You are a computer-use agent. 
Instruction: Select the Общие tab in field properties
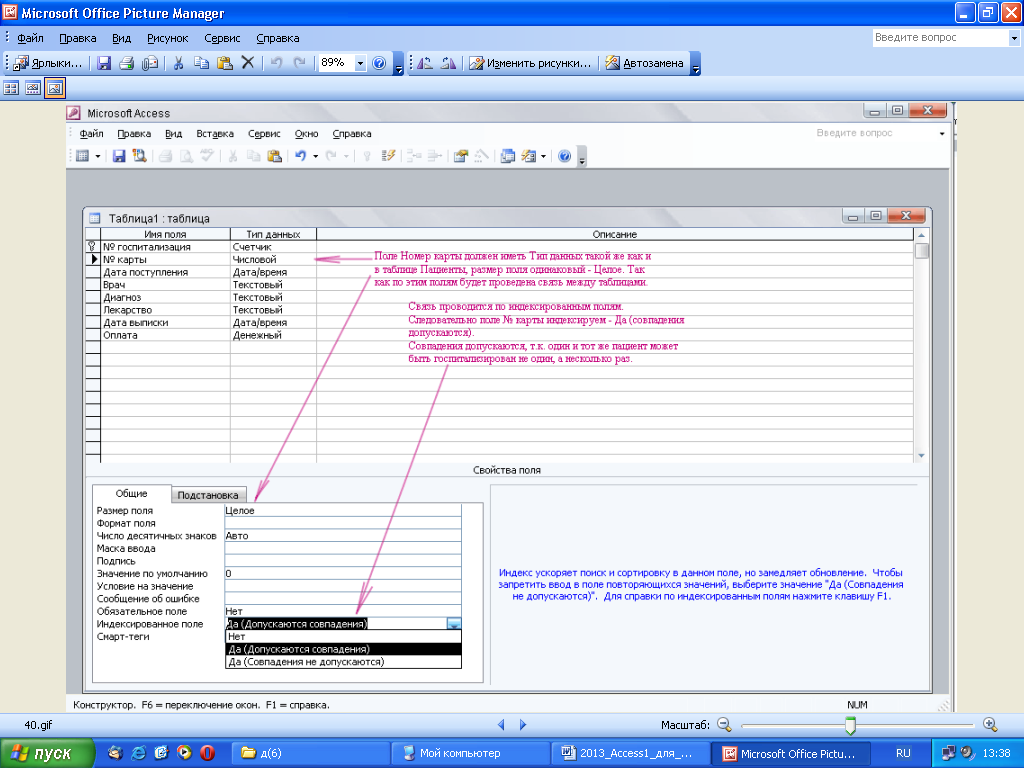pos(132,494)
